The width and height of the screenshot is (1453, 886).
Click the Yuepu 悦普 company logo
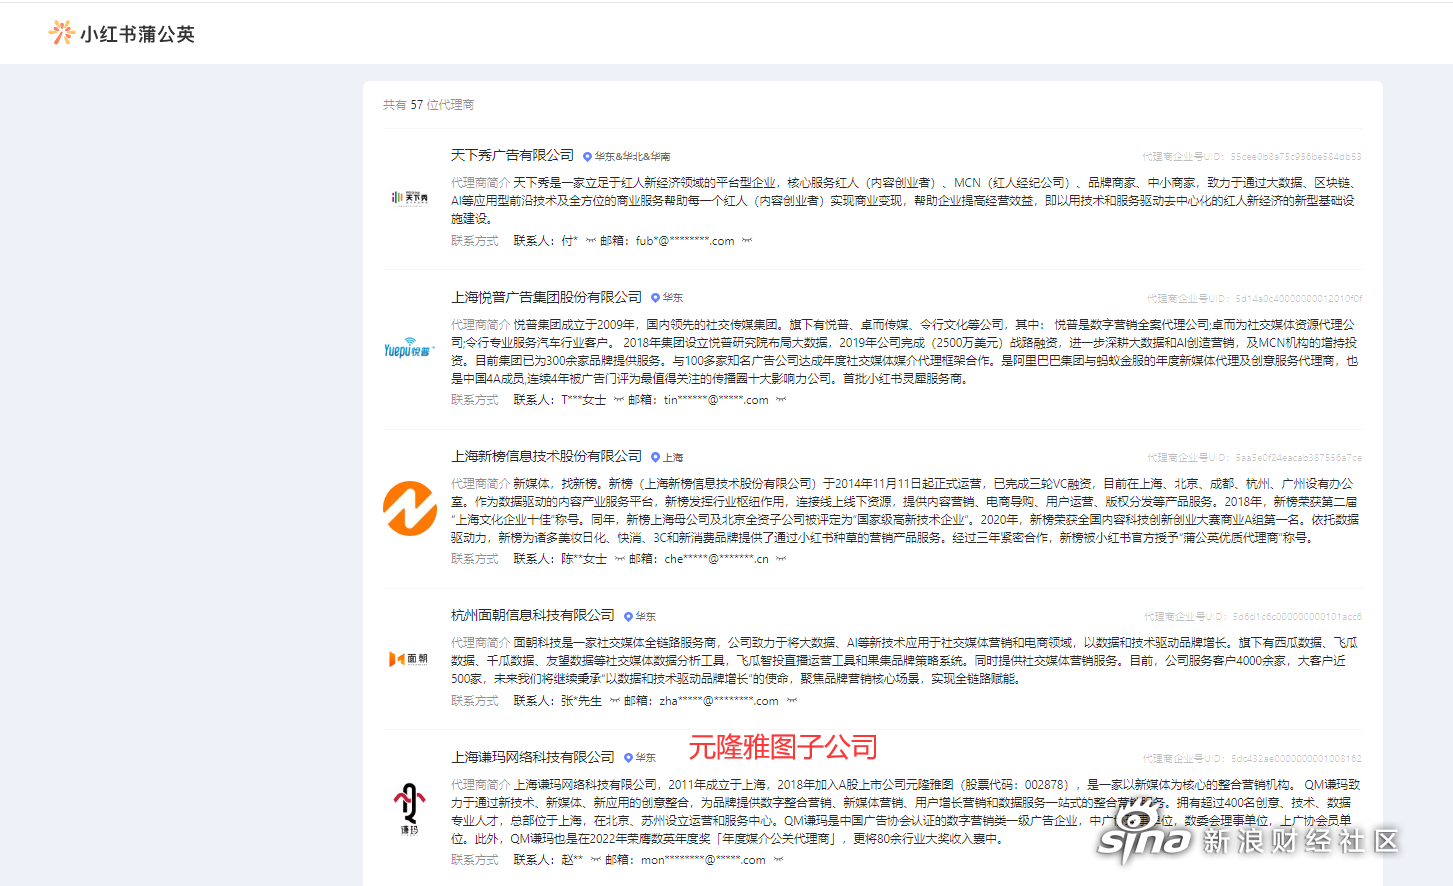408,348
